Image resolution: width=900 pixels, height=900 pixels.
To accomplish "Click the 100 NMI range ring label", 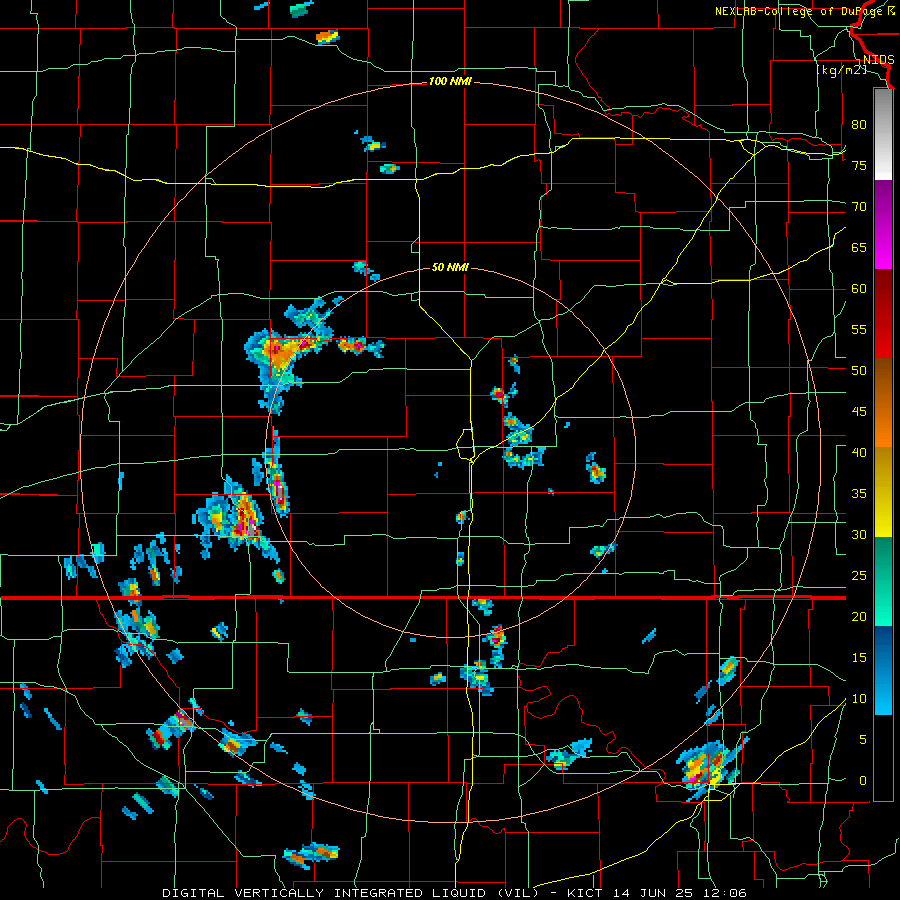I will [x=450, y=82].
